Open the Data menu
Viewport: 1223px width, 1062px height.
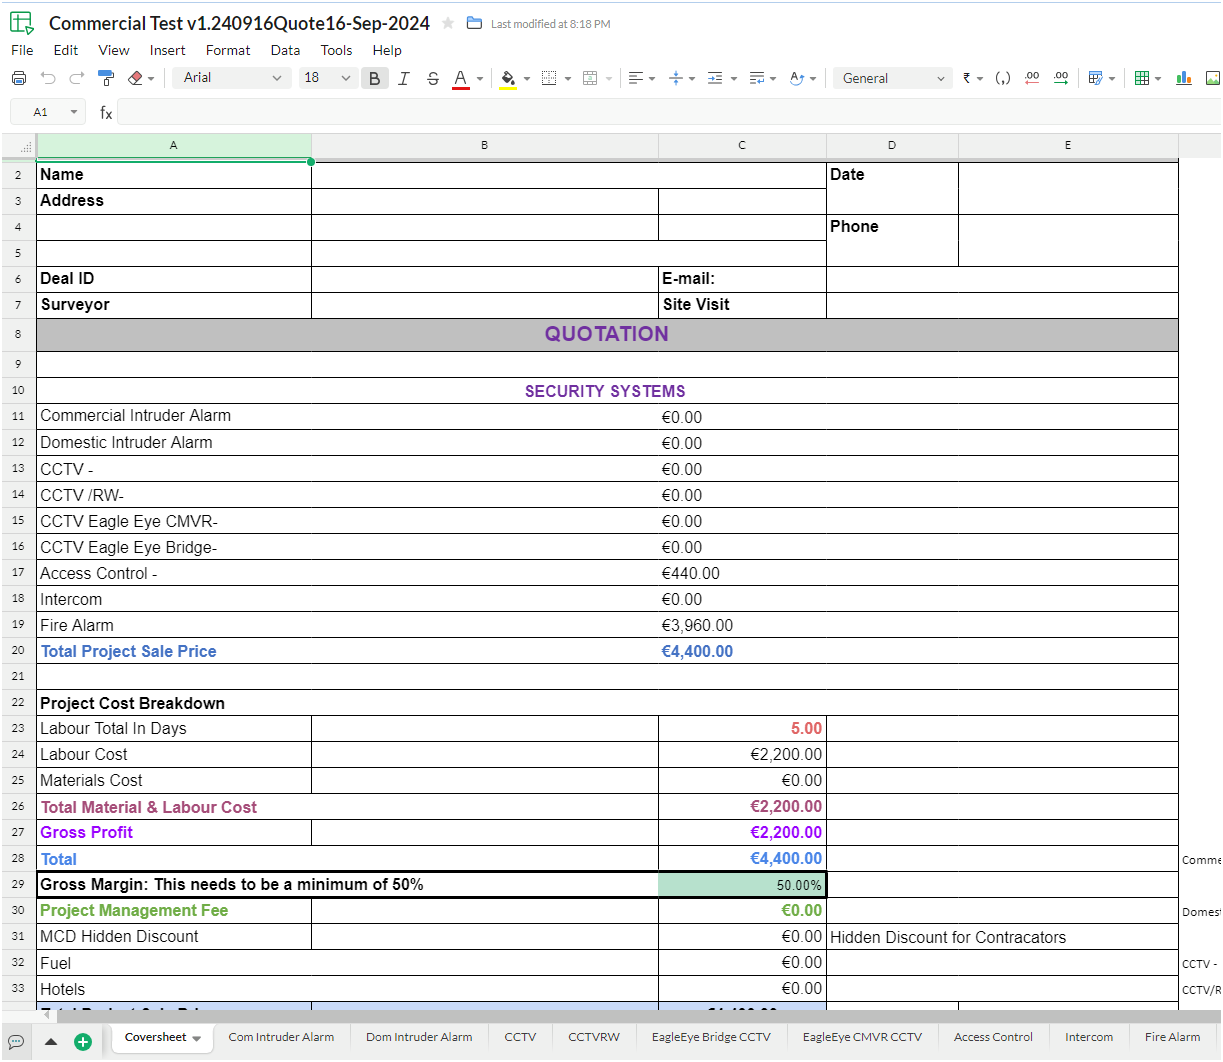coord(285,50)
